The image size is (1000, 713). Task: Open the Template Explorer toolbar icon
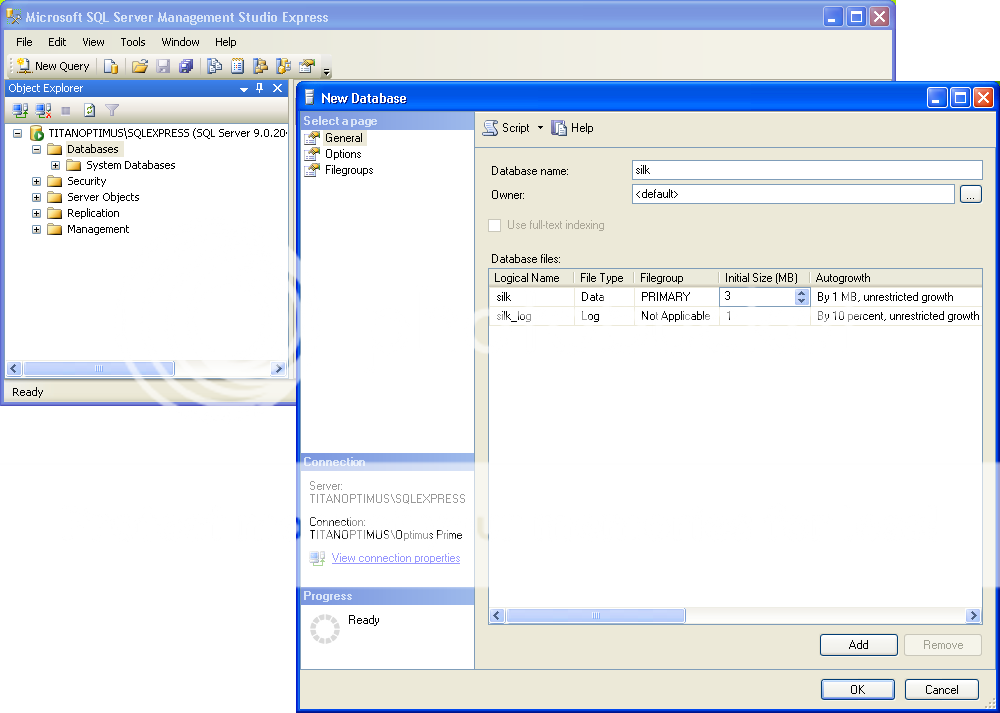point(284,66)
